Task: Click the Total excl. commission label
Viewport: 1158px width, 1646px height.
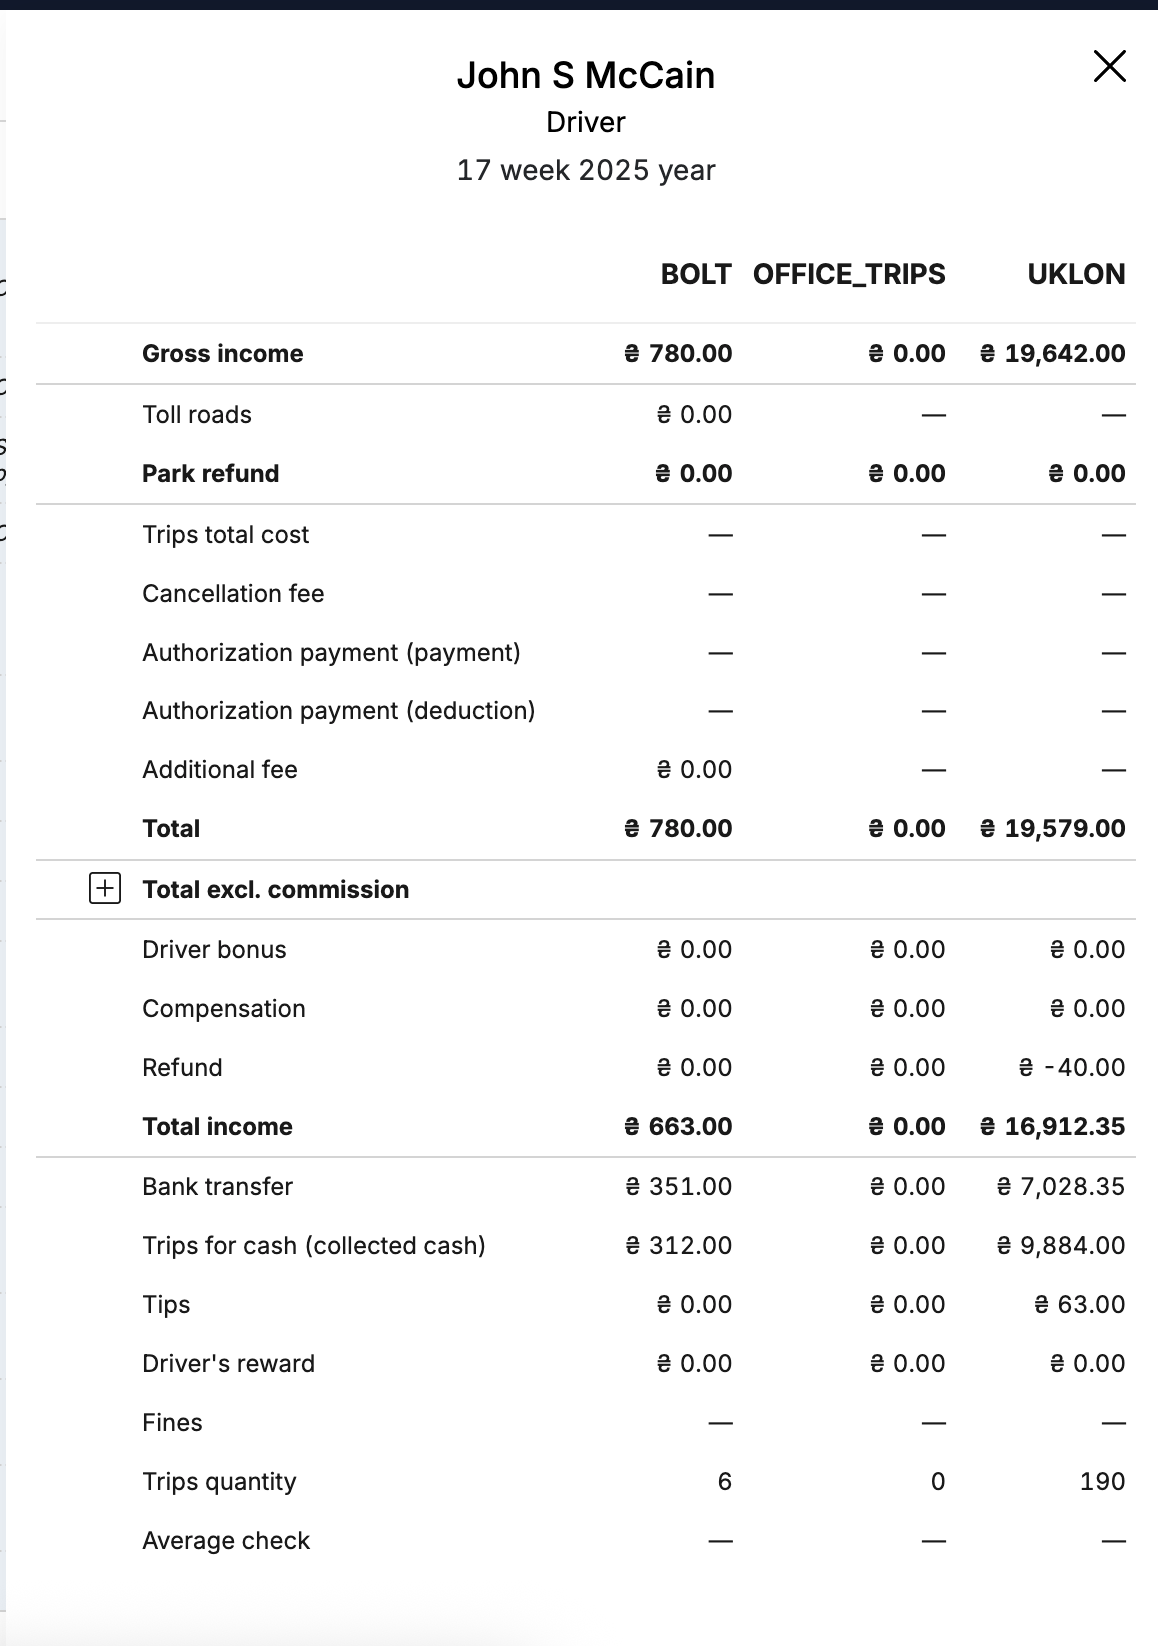Action: click(276, 889)
